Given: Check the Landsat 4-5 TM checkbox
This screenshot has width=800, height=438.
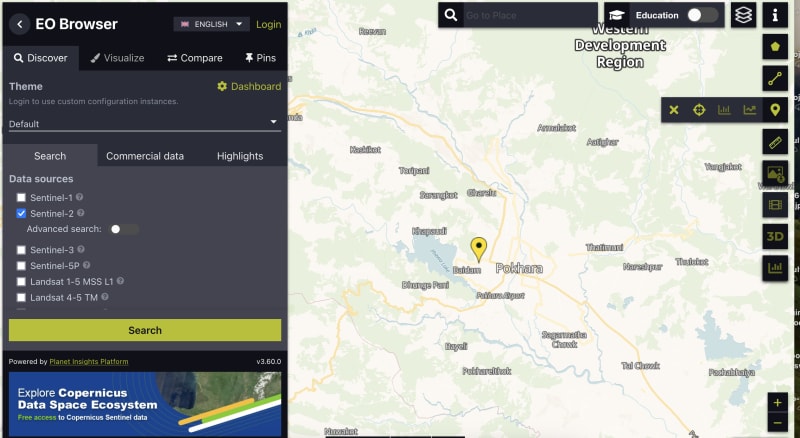Looking at the screenshot, I should point(21,297).
